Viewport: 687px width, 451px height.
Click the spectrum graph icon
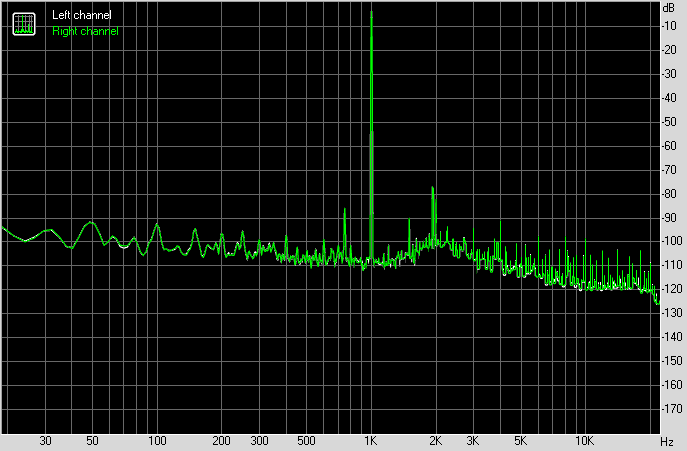coord(24,24)
